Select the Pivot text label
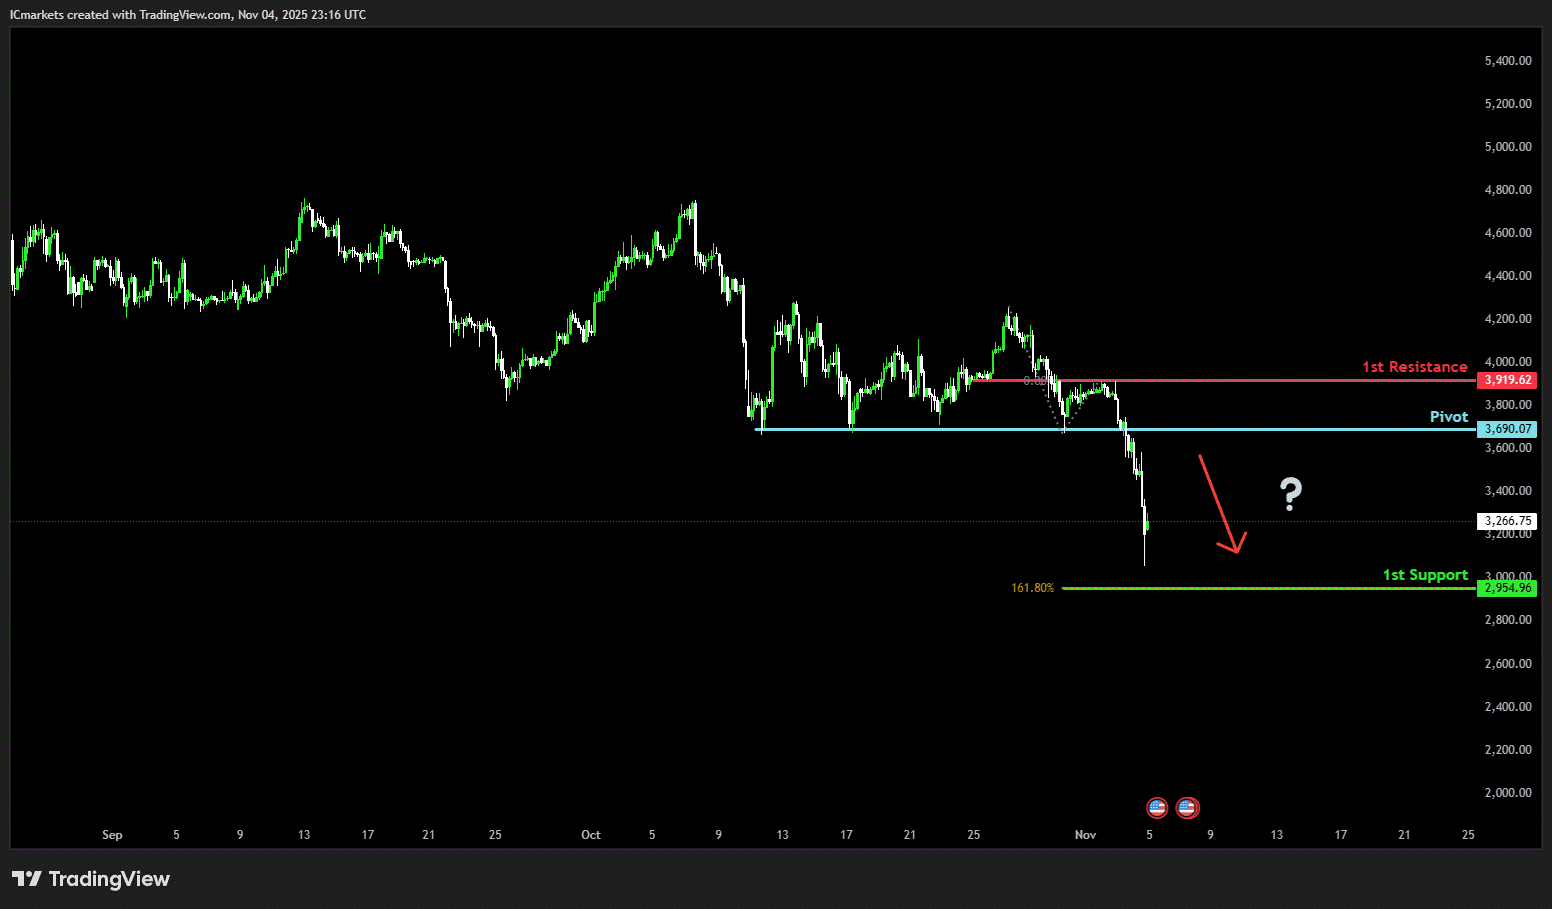This screenshot has height=909, width=1552. 1448,417
